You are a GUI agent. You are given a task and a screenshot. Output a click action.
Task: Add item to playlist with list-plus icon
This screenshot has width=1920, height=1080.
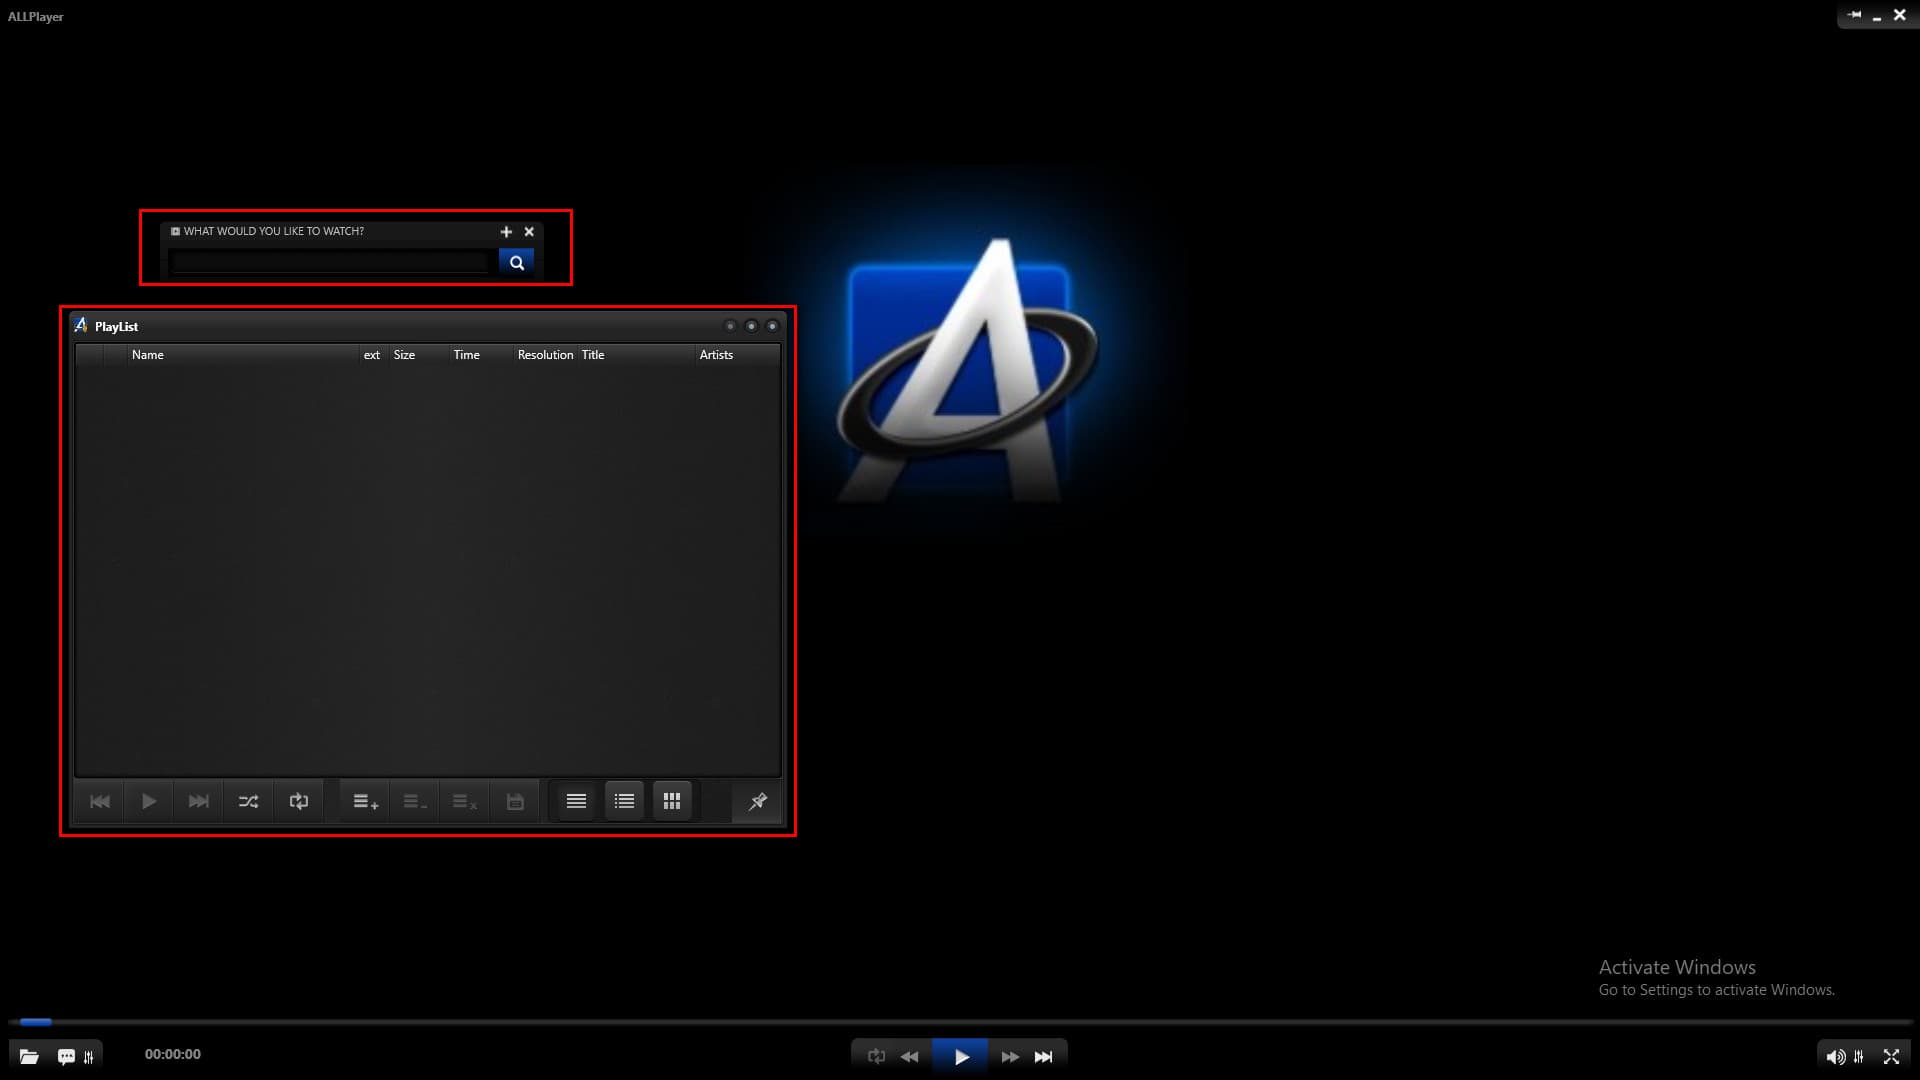click(x=365, y=801)
